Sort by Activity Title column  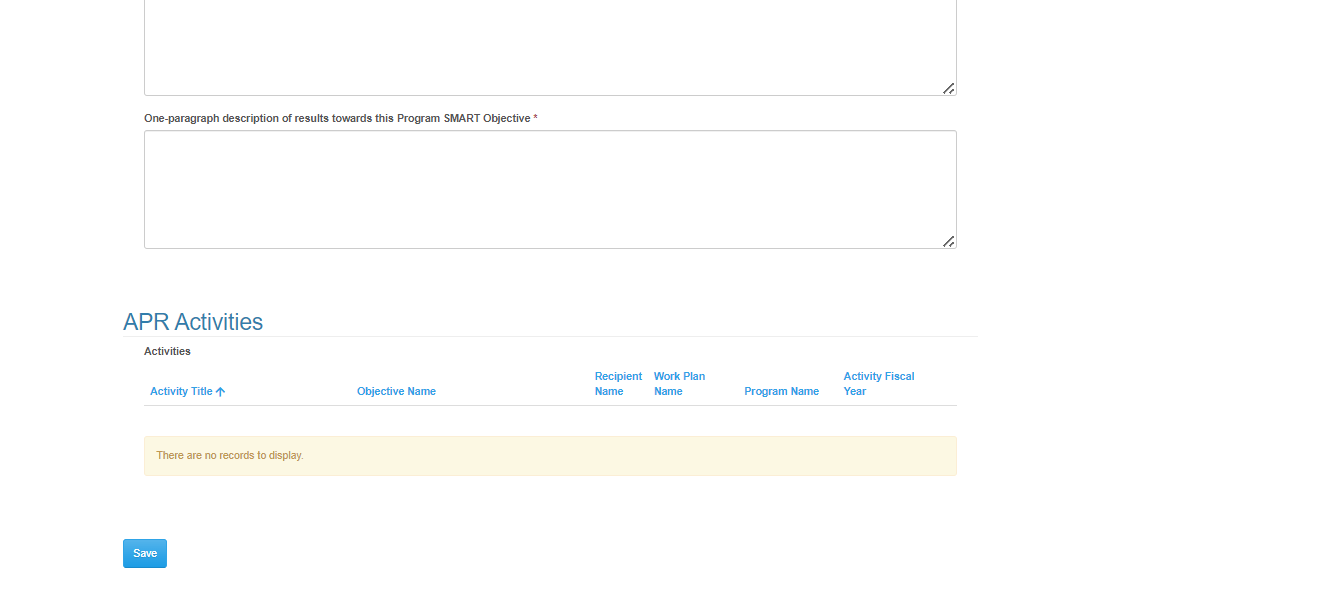click(187, 391)
